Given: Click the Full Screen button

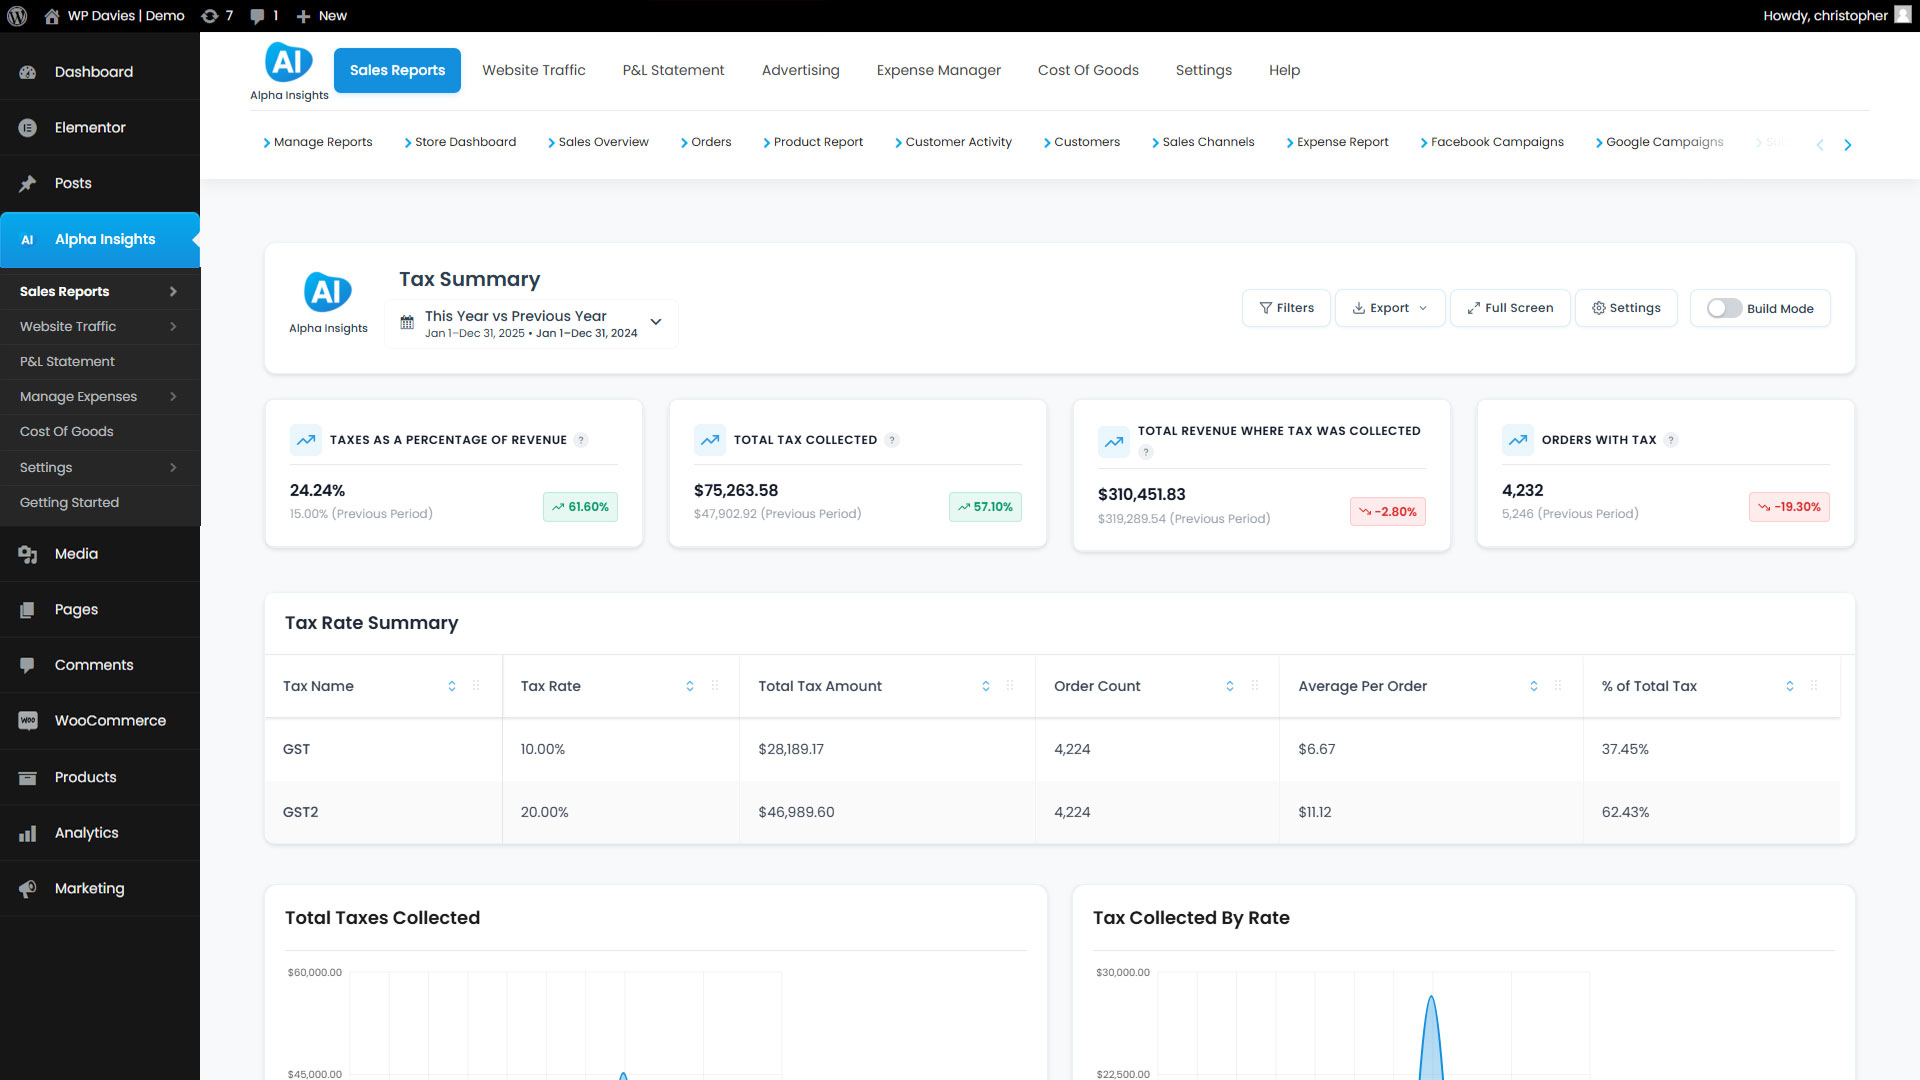Looking at the screenshot, I should [x=1510, y=308].
